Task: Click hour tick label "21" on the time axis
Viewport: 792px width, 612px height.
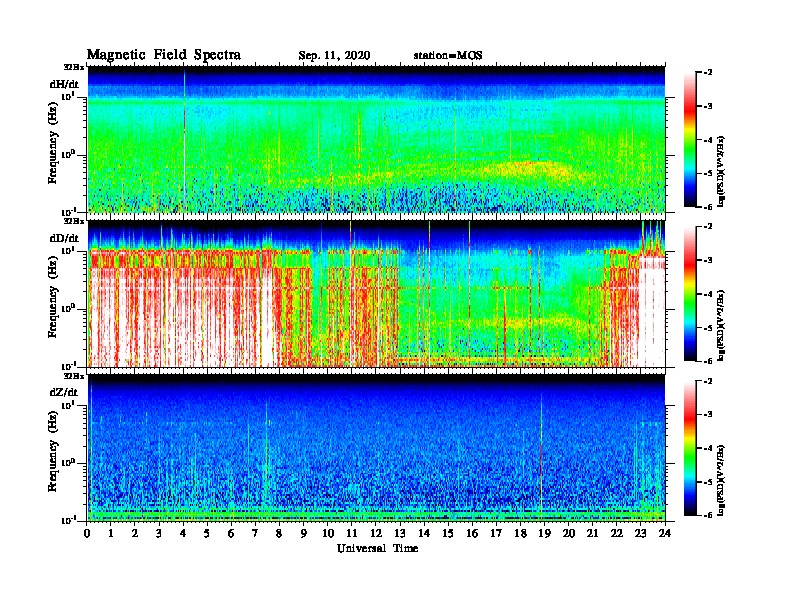Action: pyautogui.click(x=592, y=534)
